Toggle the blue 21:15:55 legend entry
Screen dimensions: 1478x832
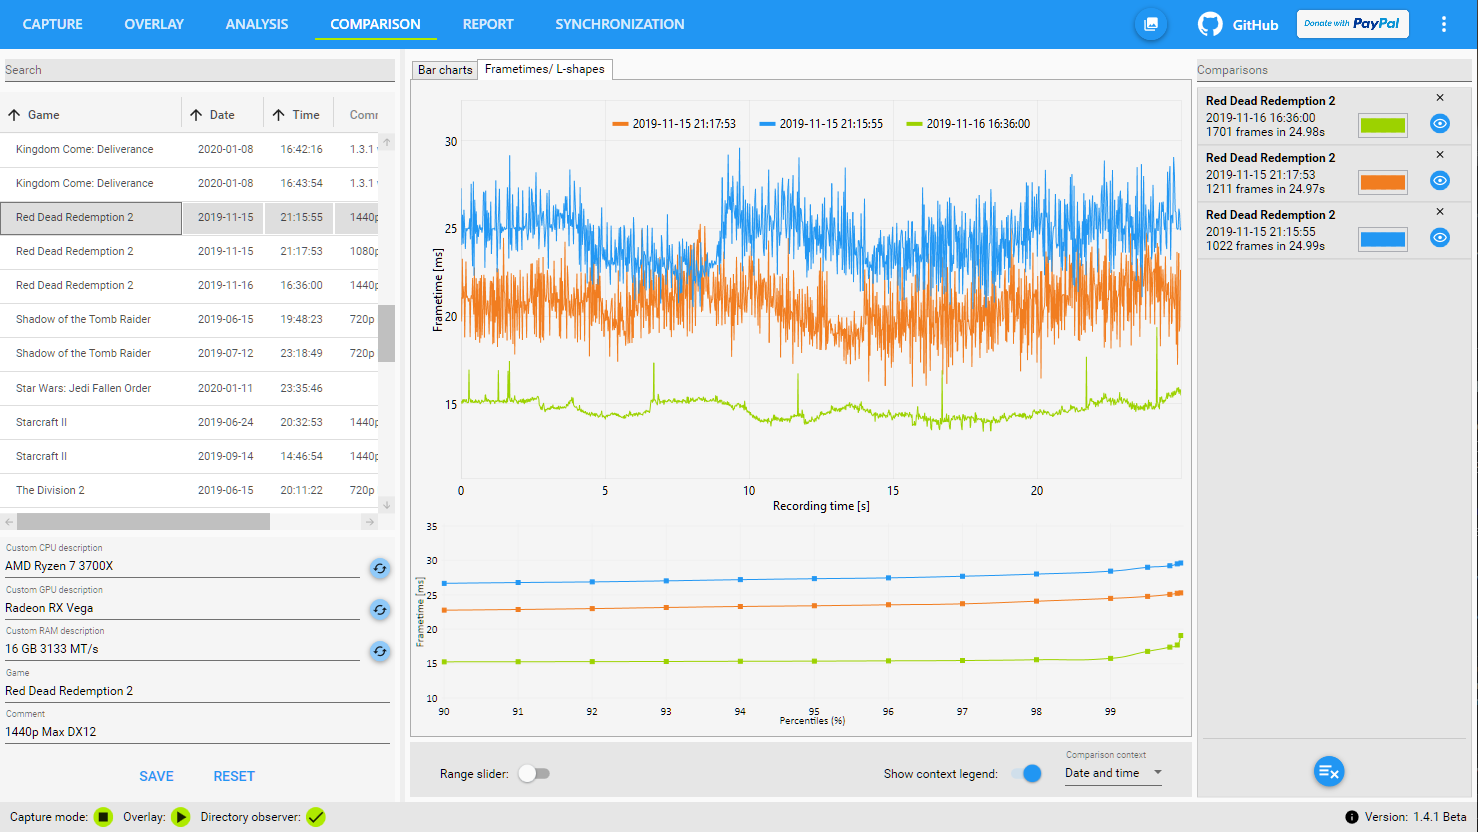pyautogui.click(x=821, y=124)
